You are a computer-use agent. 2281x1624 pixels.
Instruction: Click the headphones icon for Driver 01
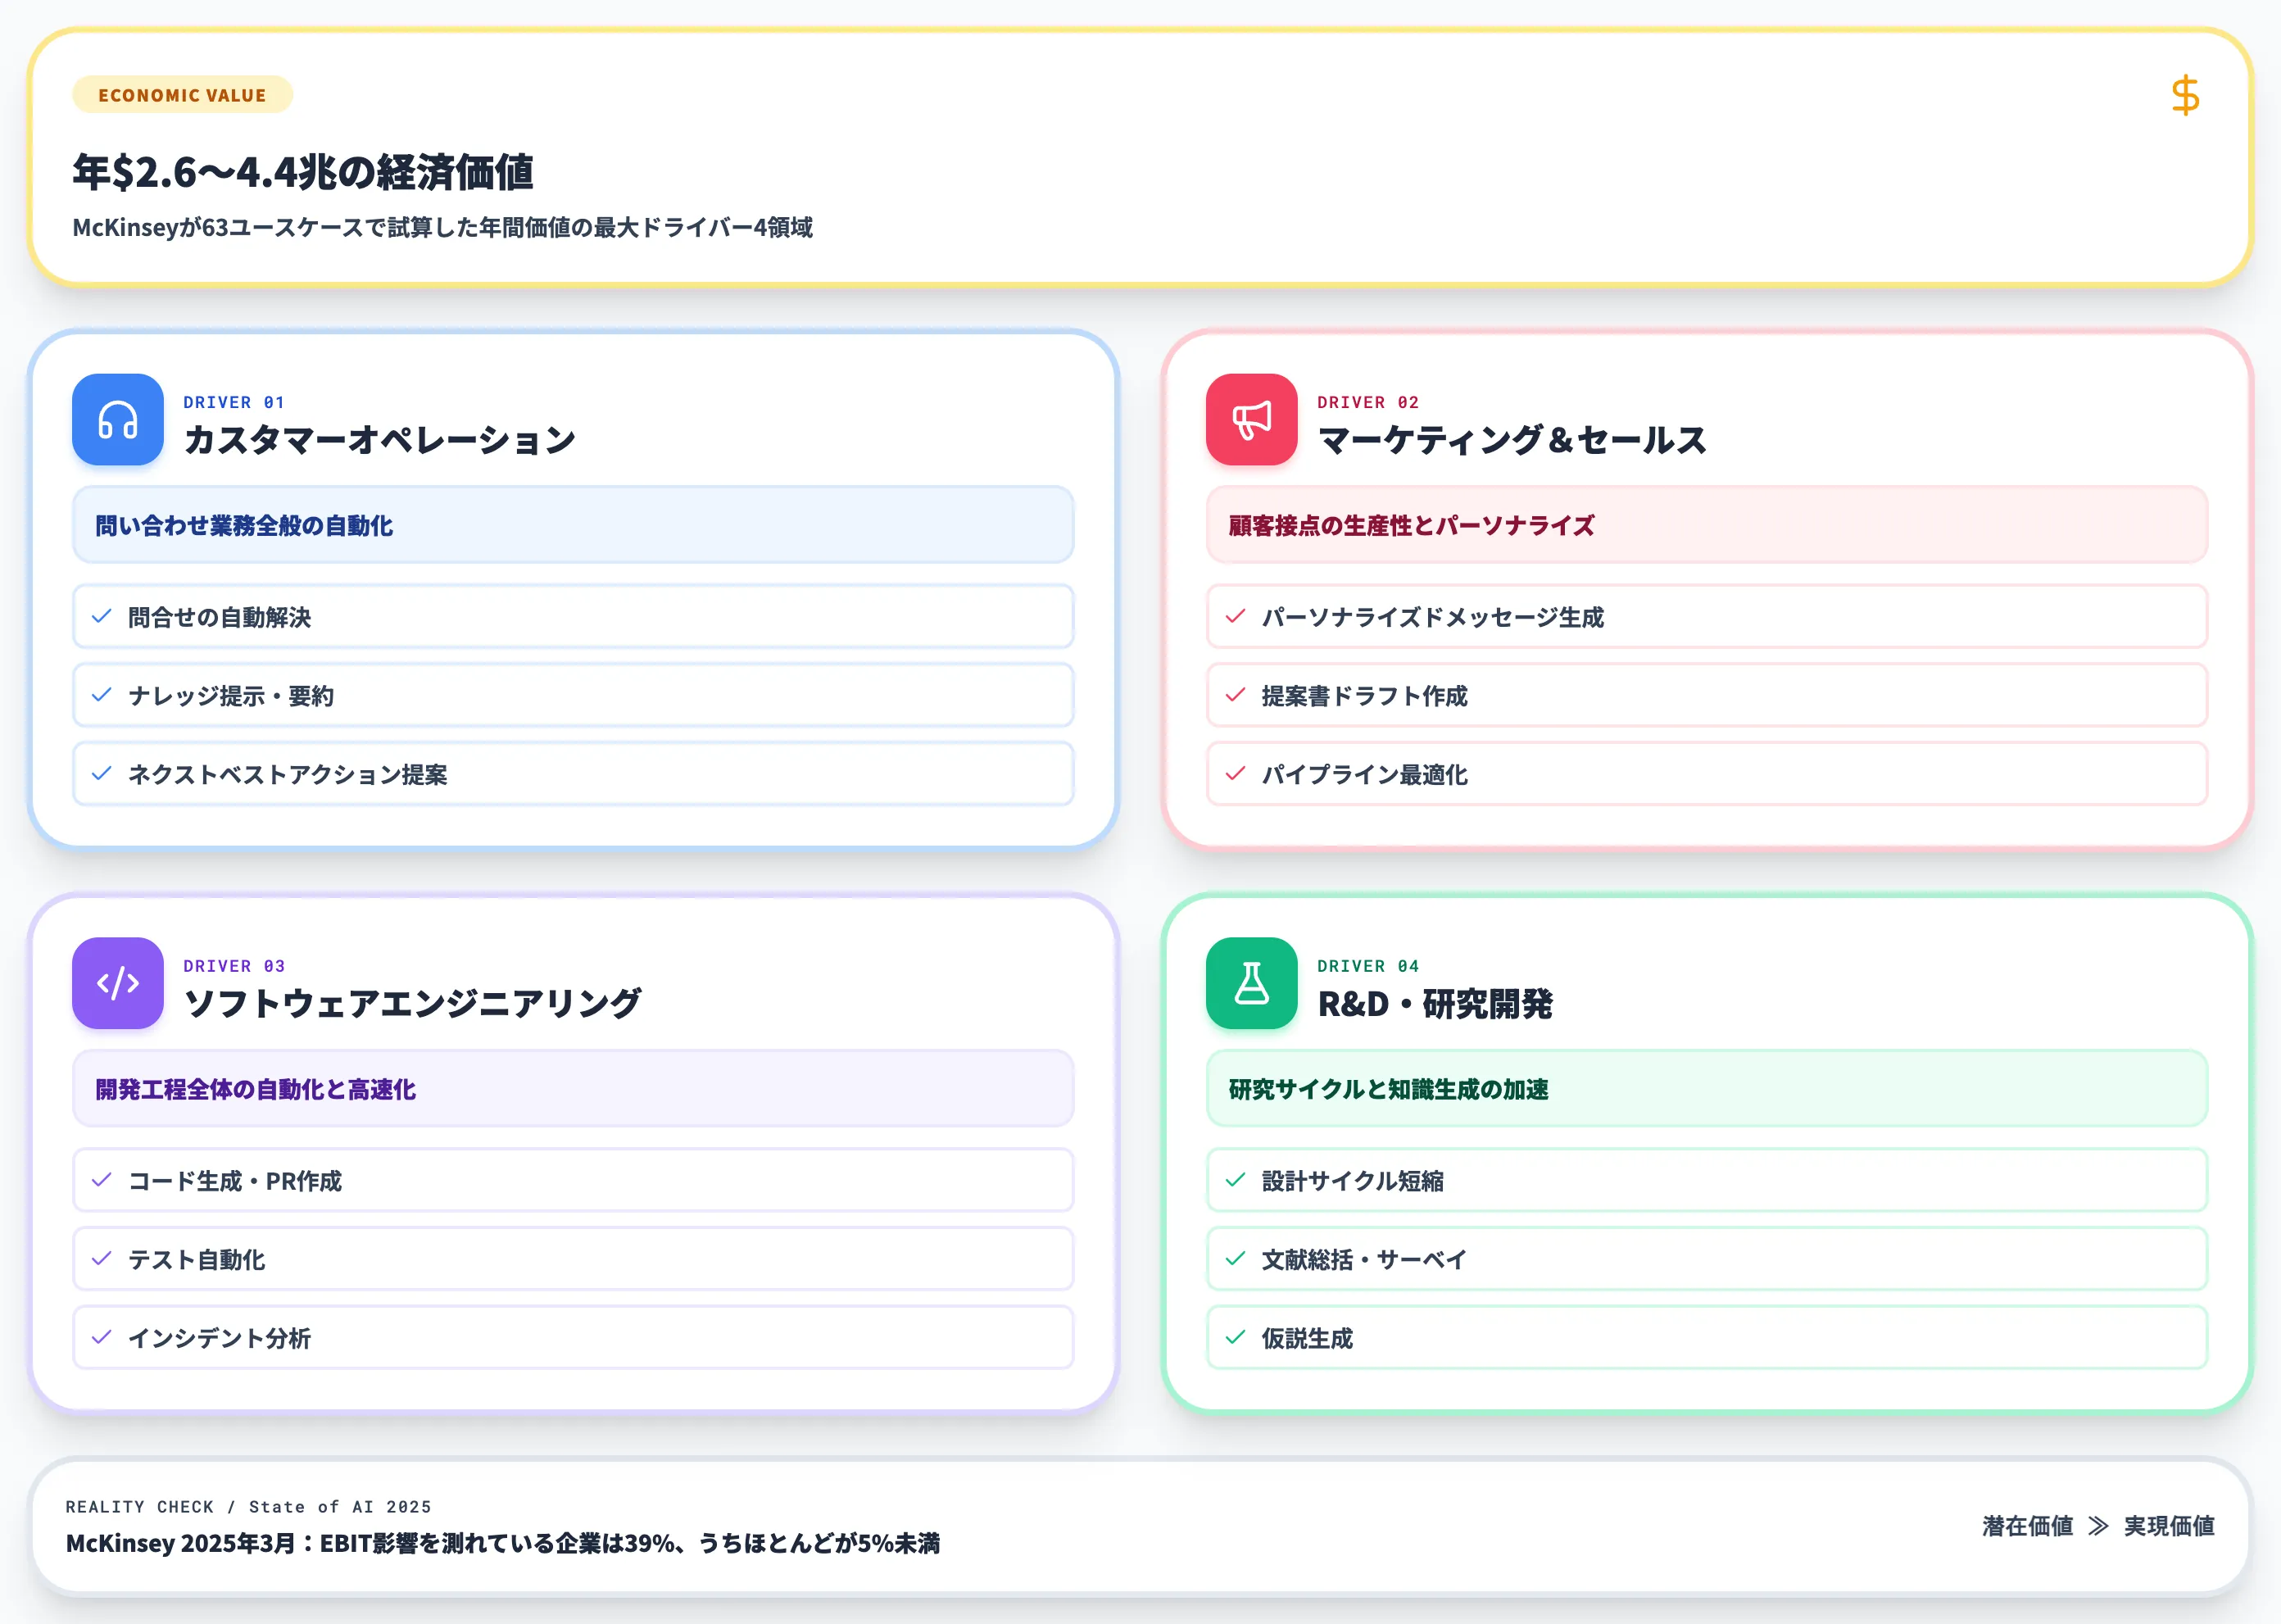118,420
